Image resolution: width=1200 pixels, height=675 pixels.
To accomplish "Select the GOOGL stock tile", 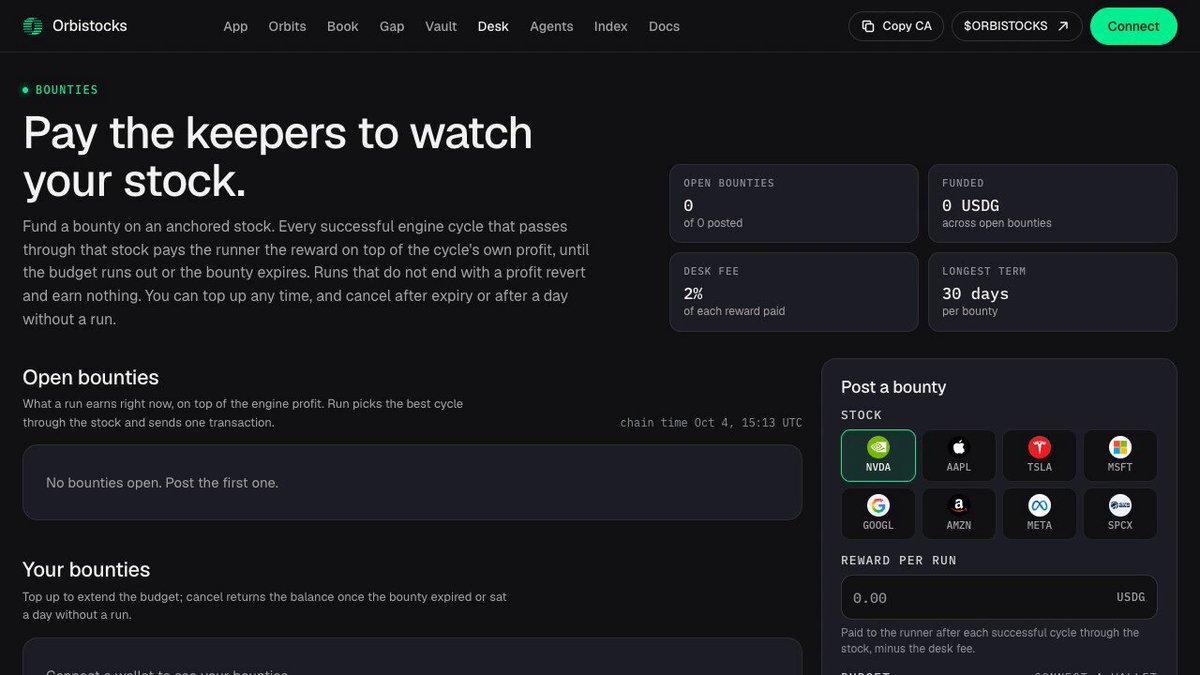I will point(878,514).
